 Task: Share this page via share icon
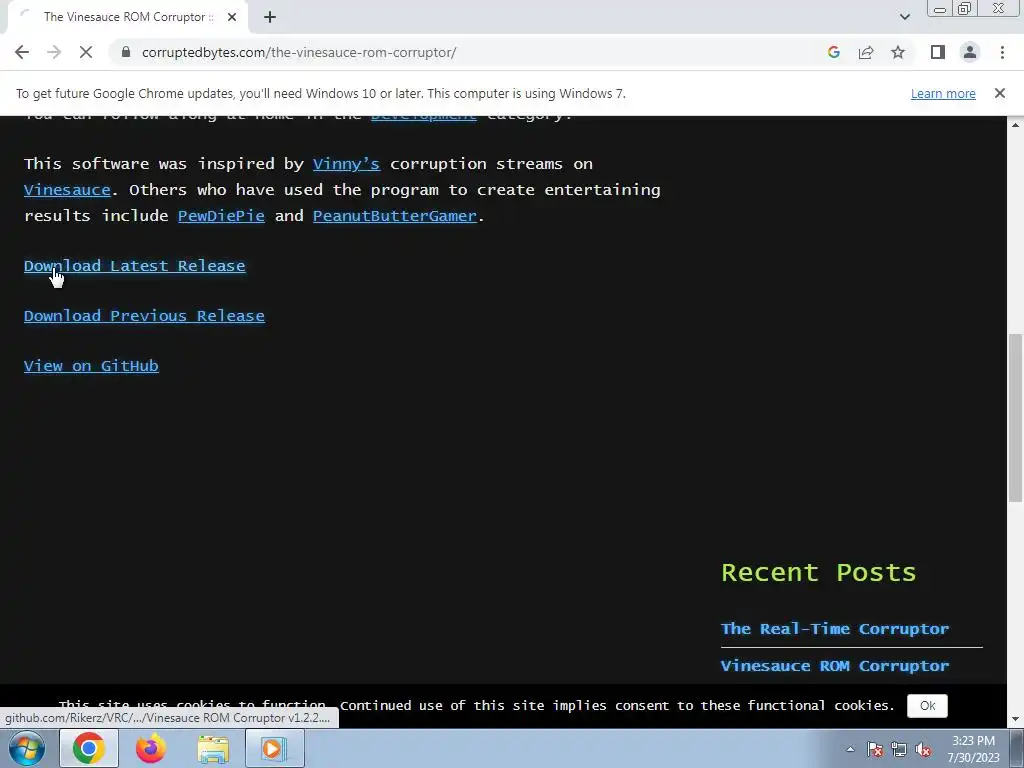click(866, 52)
